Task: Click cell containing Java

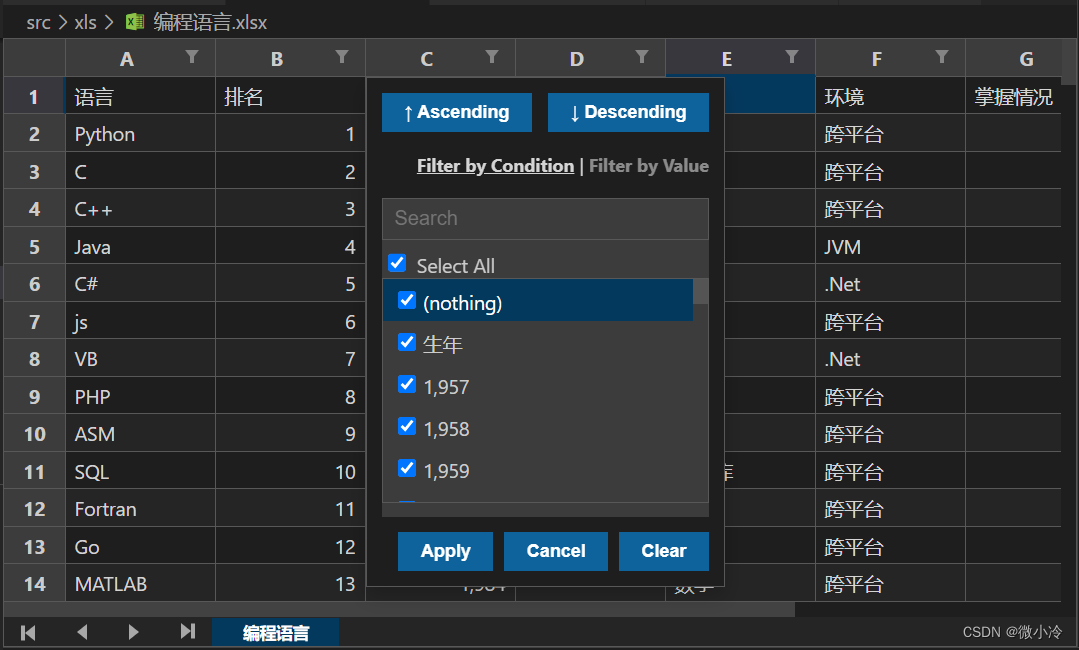Action: pos(140,247)
